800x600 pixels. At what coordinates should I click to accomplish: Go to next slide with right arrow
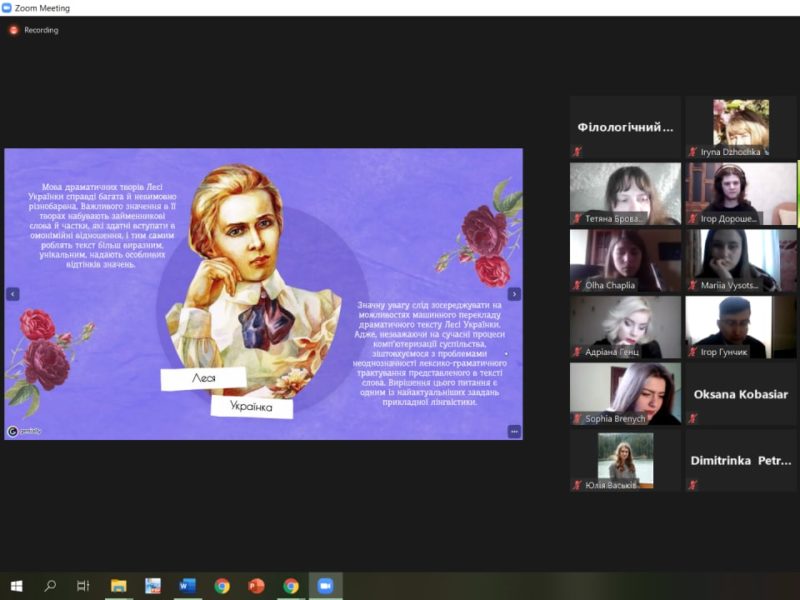click(514, 294)
